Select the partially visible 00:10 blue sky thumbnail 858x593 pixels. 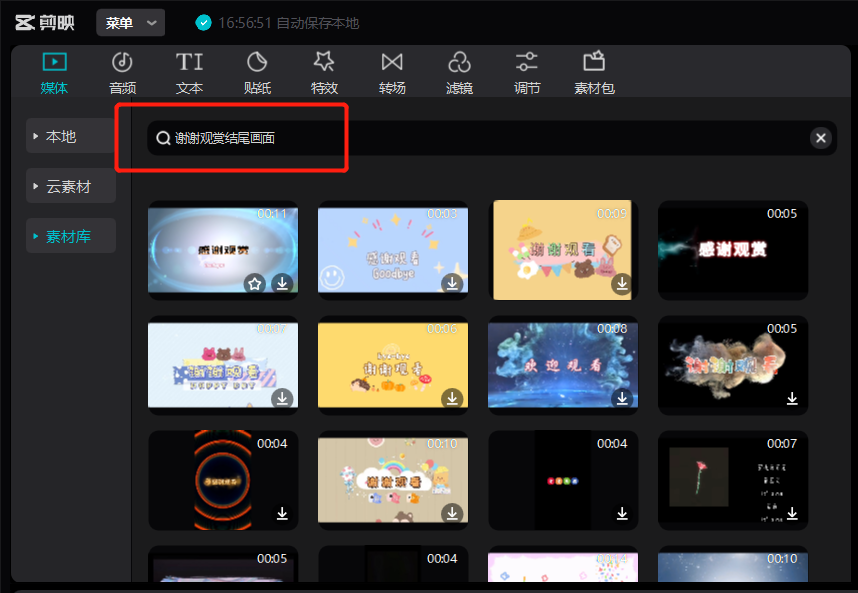pos(733,564)
